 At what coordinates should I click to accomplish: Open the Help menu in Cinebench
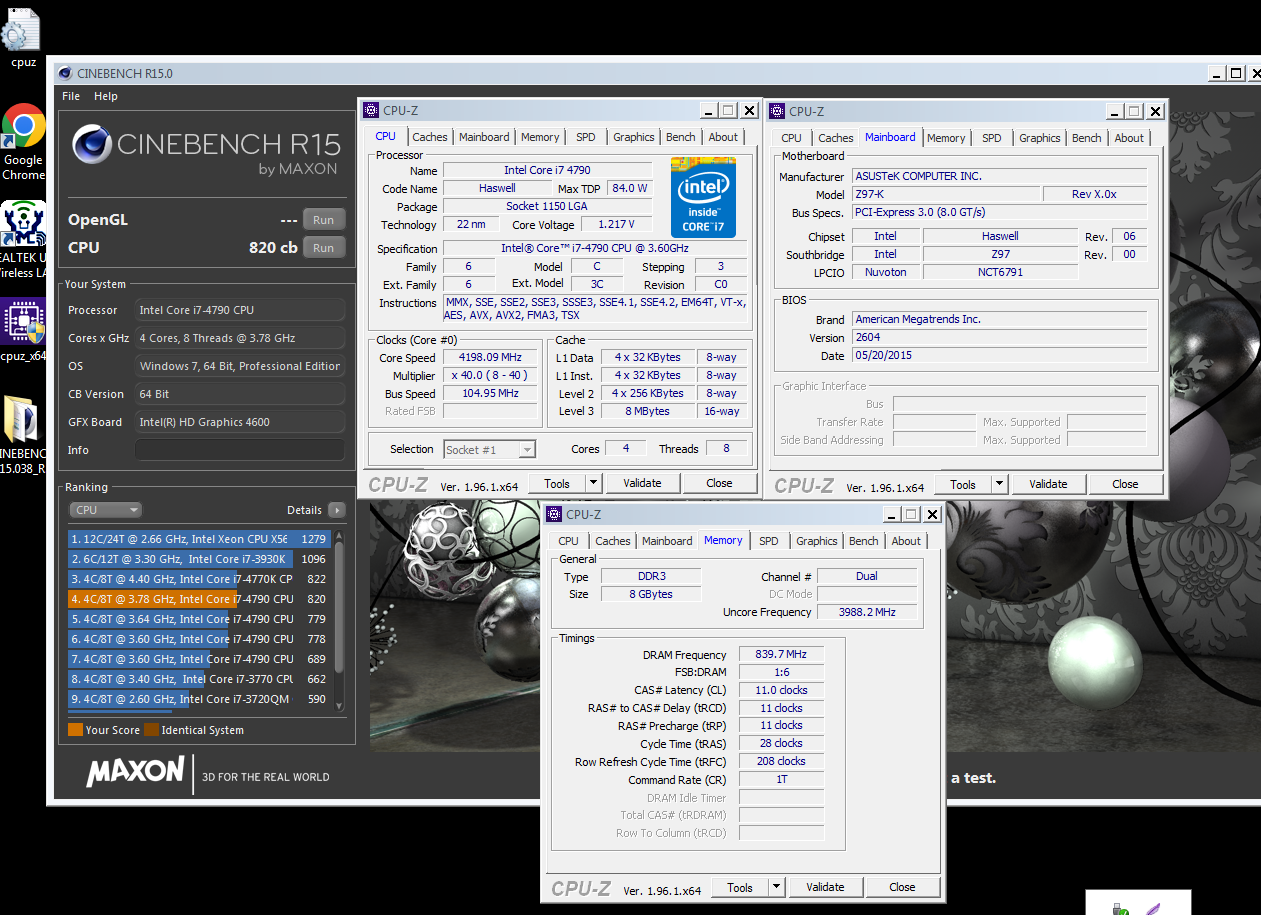[x=106, y=97]
